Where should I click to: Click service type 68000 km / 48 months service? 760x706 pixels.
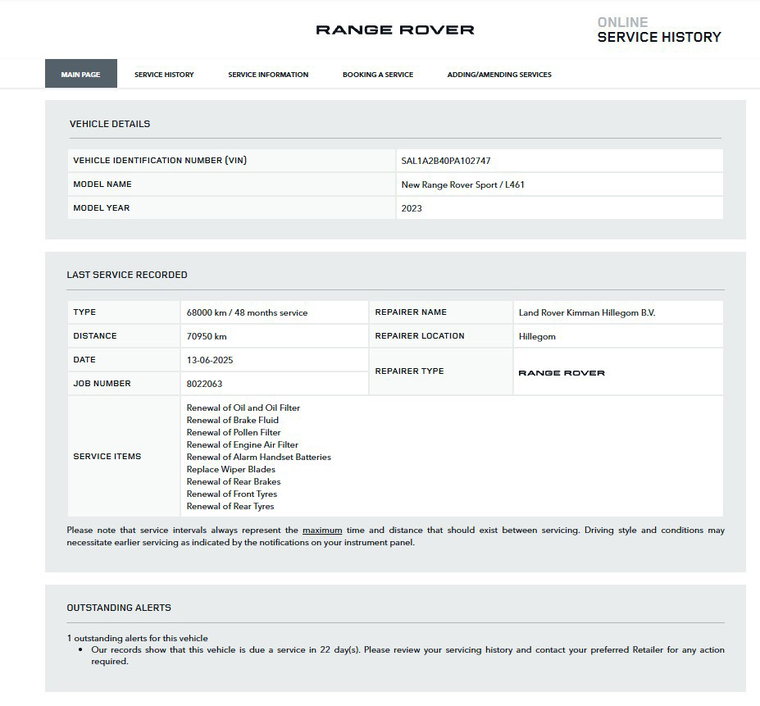(x=247, y=313)
